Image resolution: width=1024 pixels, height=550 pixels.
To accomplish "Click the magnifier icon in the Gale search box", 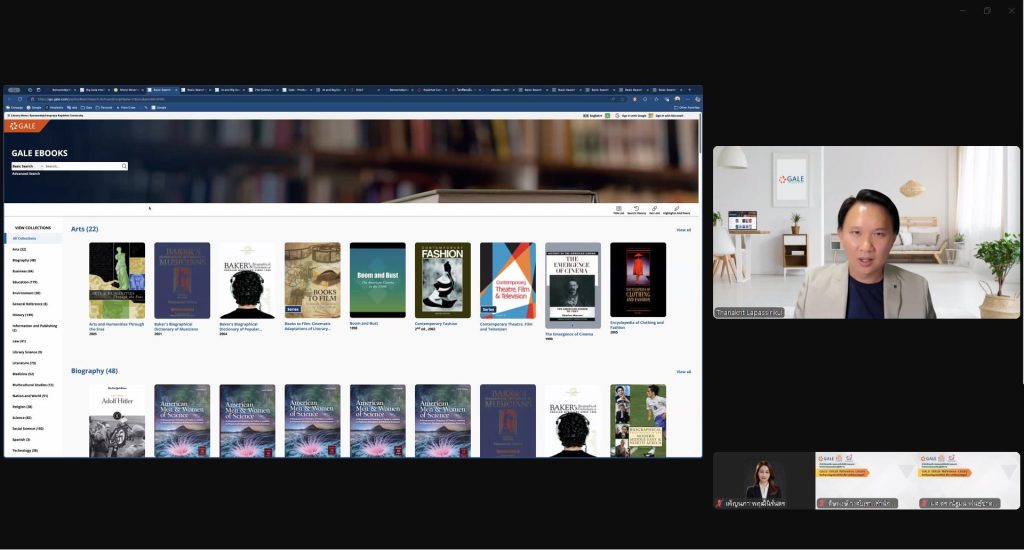I will tap(124, 166).
